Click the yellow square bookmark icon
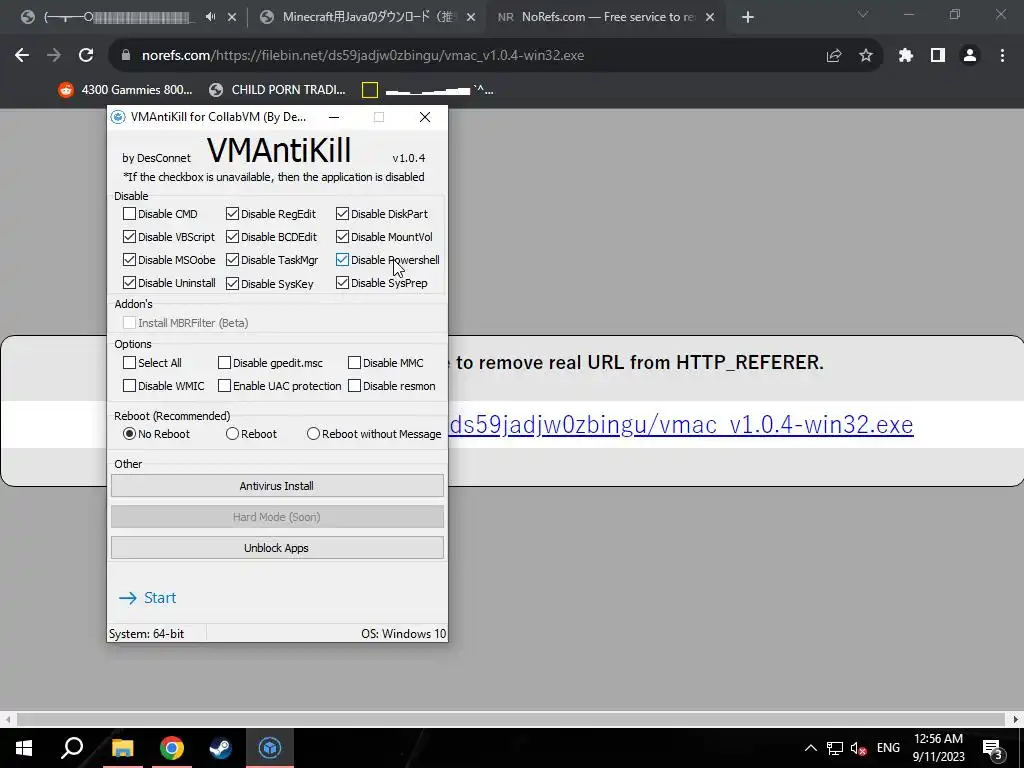Image resolution: width=1024 pixels, height=768 pixels. point(370,90)
